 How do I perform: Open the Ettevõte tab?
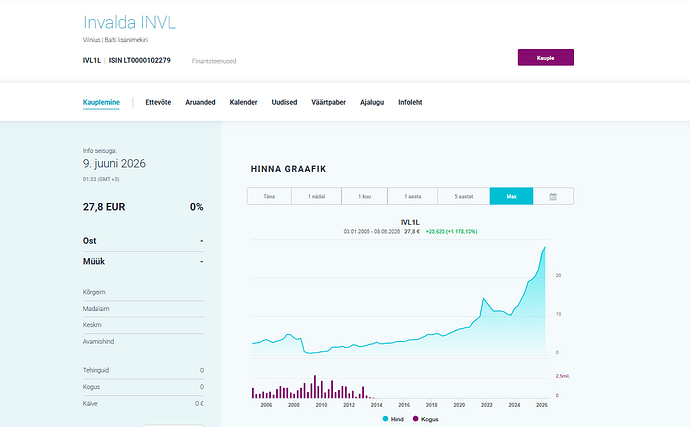click(x=158, y=102)
